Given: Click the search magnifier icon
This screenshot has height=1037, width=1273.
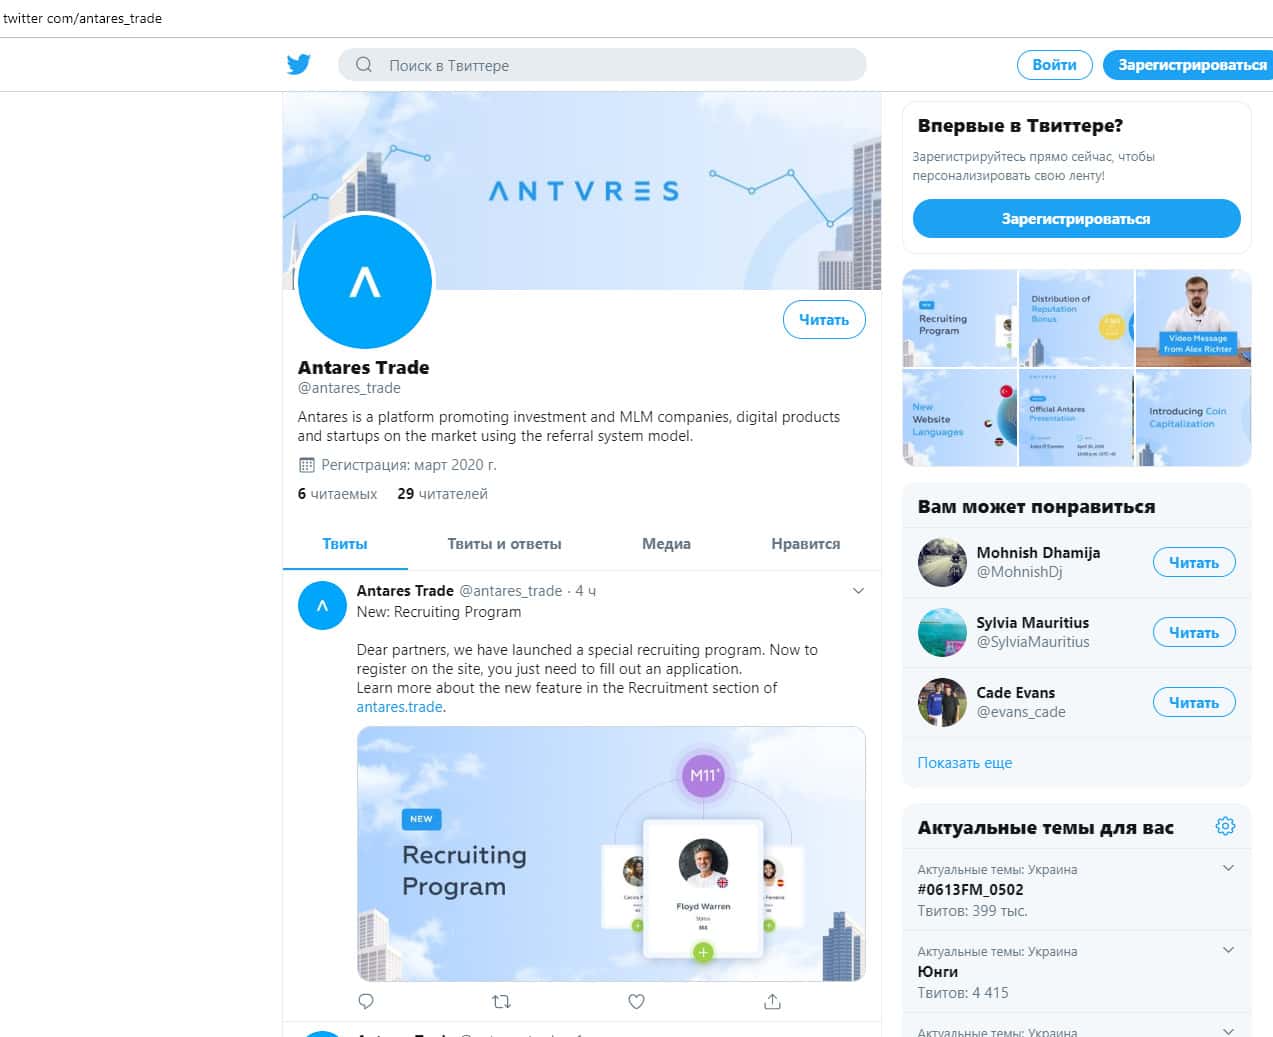Looking at the screenshot, I should click(x=364, y=65).
